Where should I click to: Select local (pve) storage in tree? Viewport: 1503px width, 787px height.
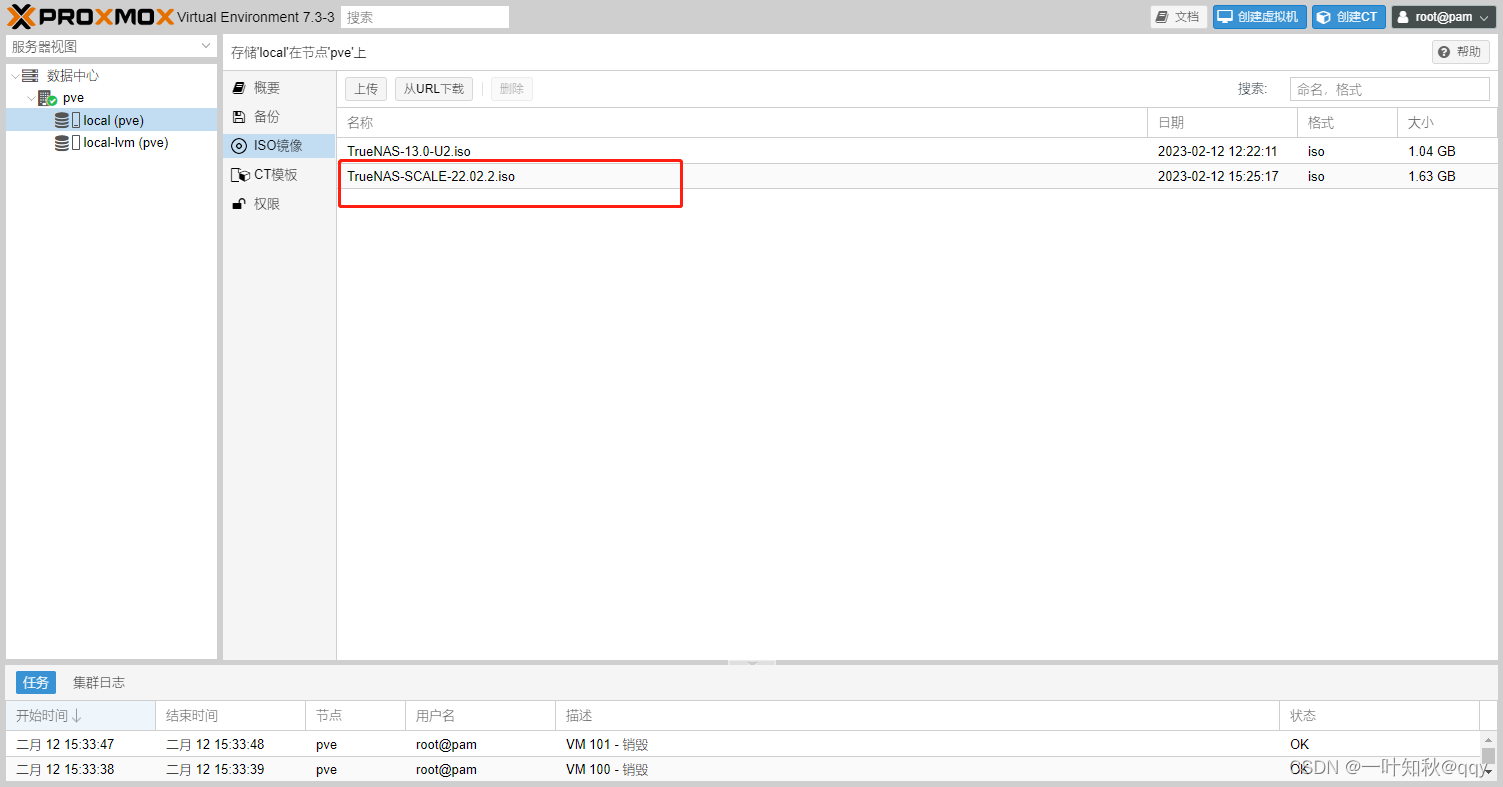tap(111, 120)
